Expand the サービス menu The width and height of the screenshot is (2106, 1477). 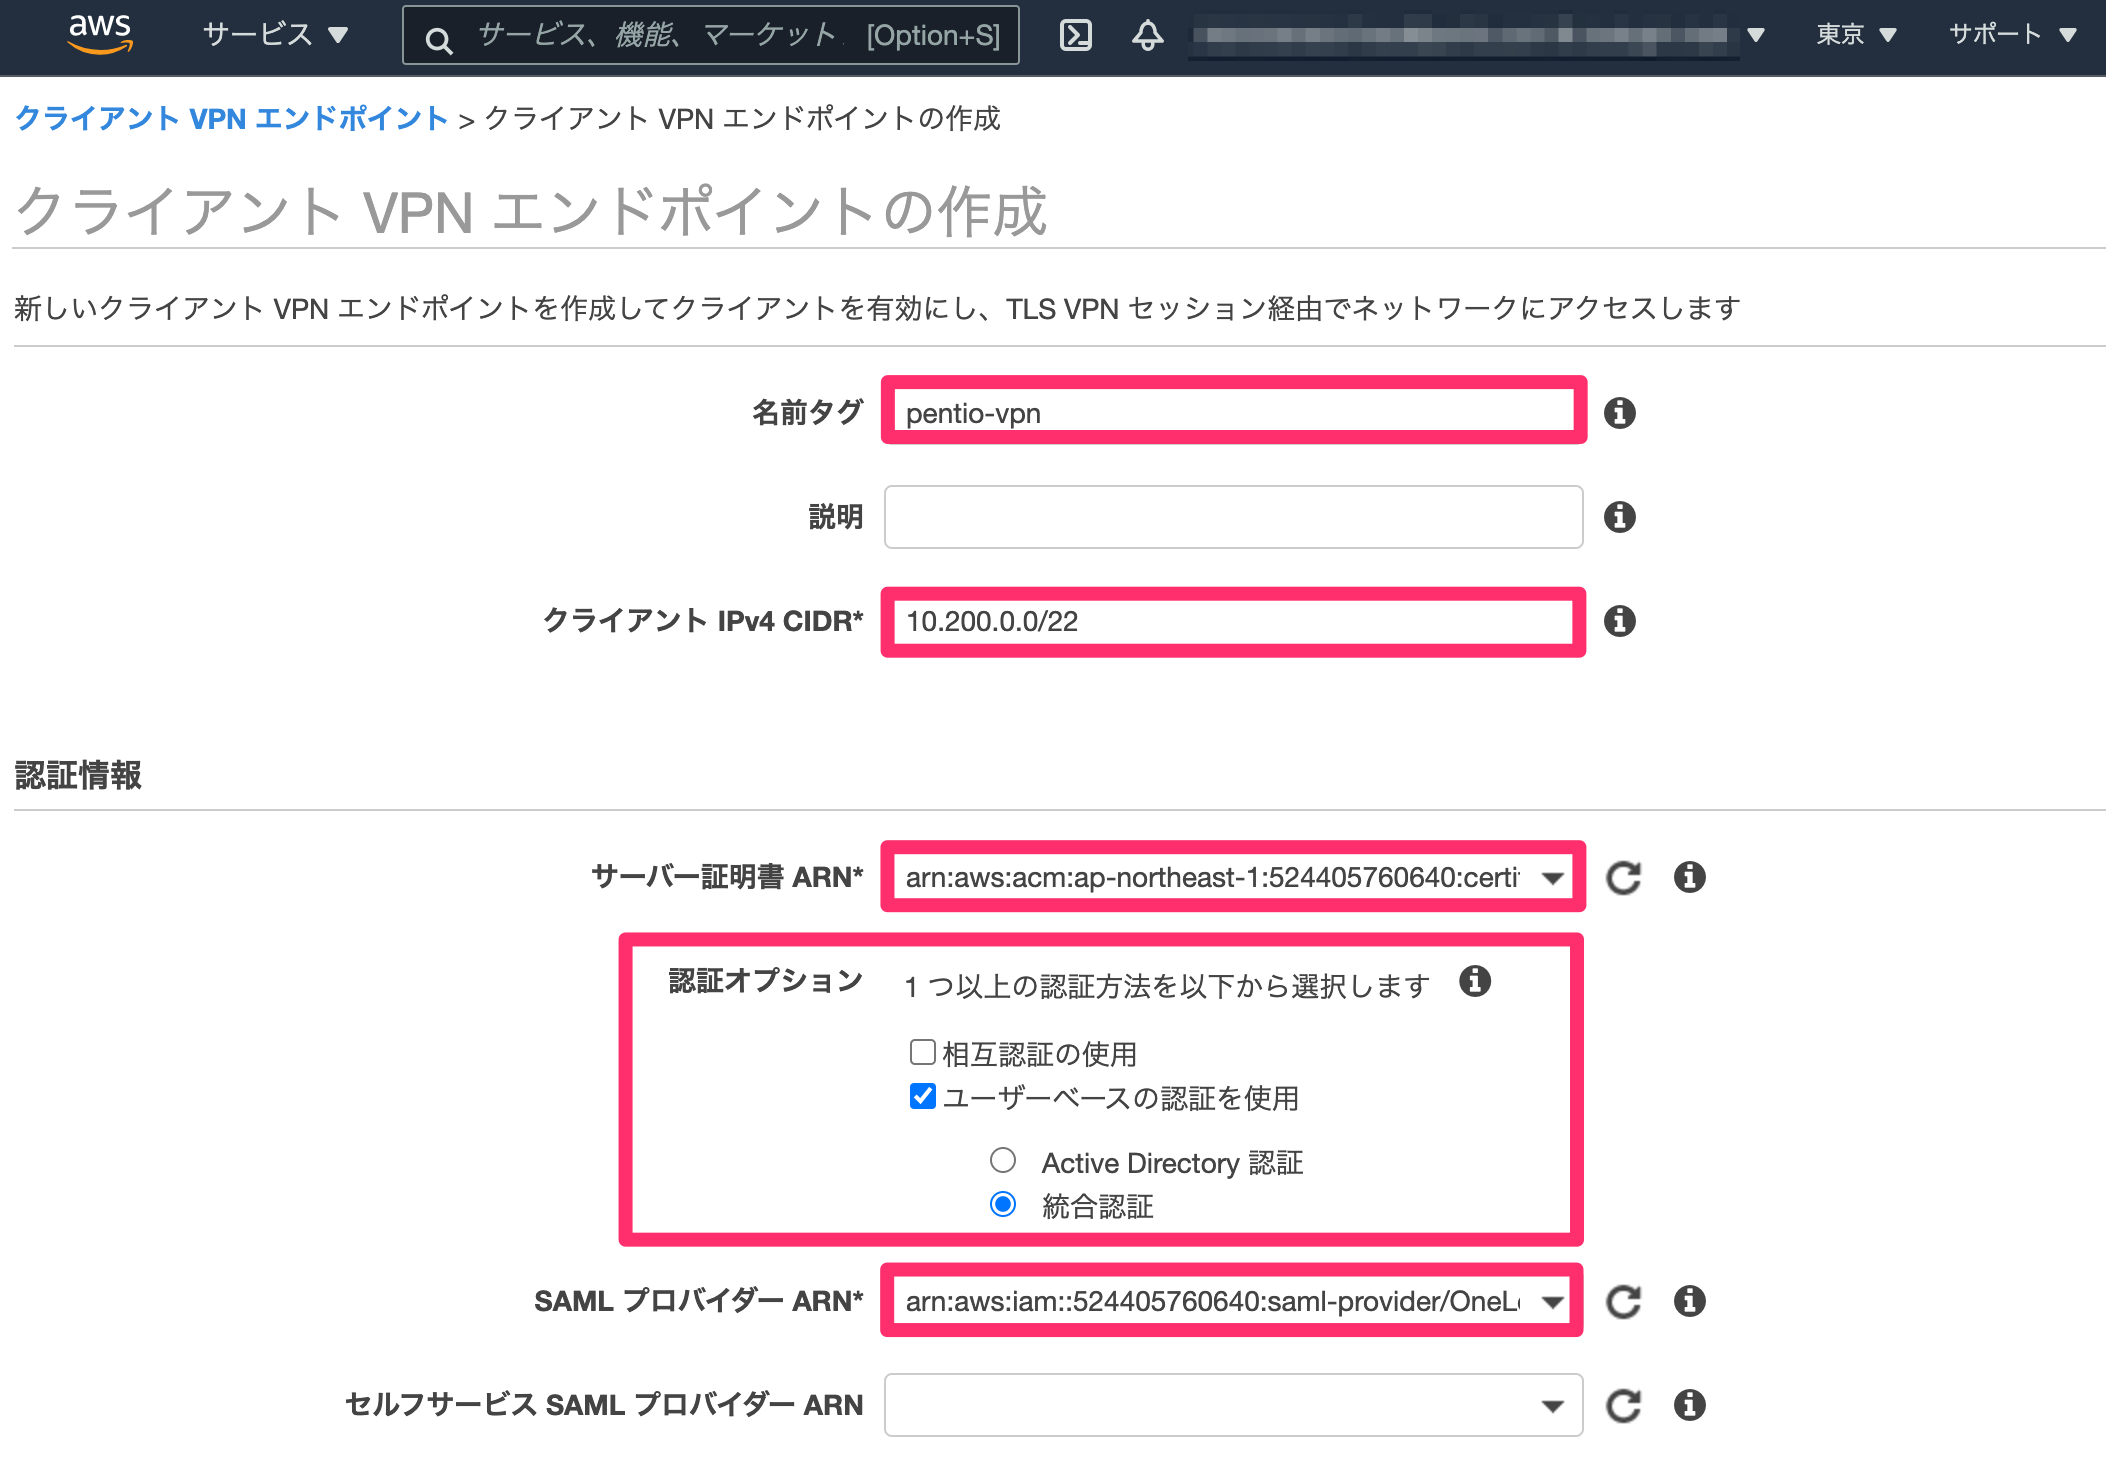pyautogui.click(x=275, y=35)
